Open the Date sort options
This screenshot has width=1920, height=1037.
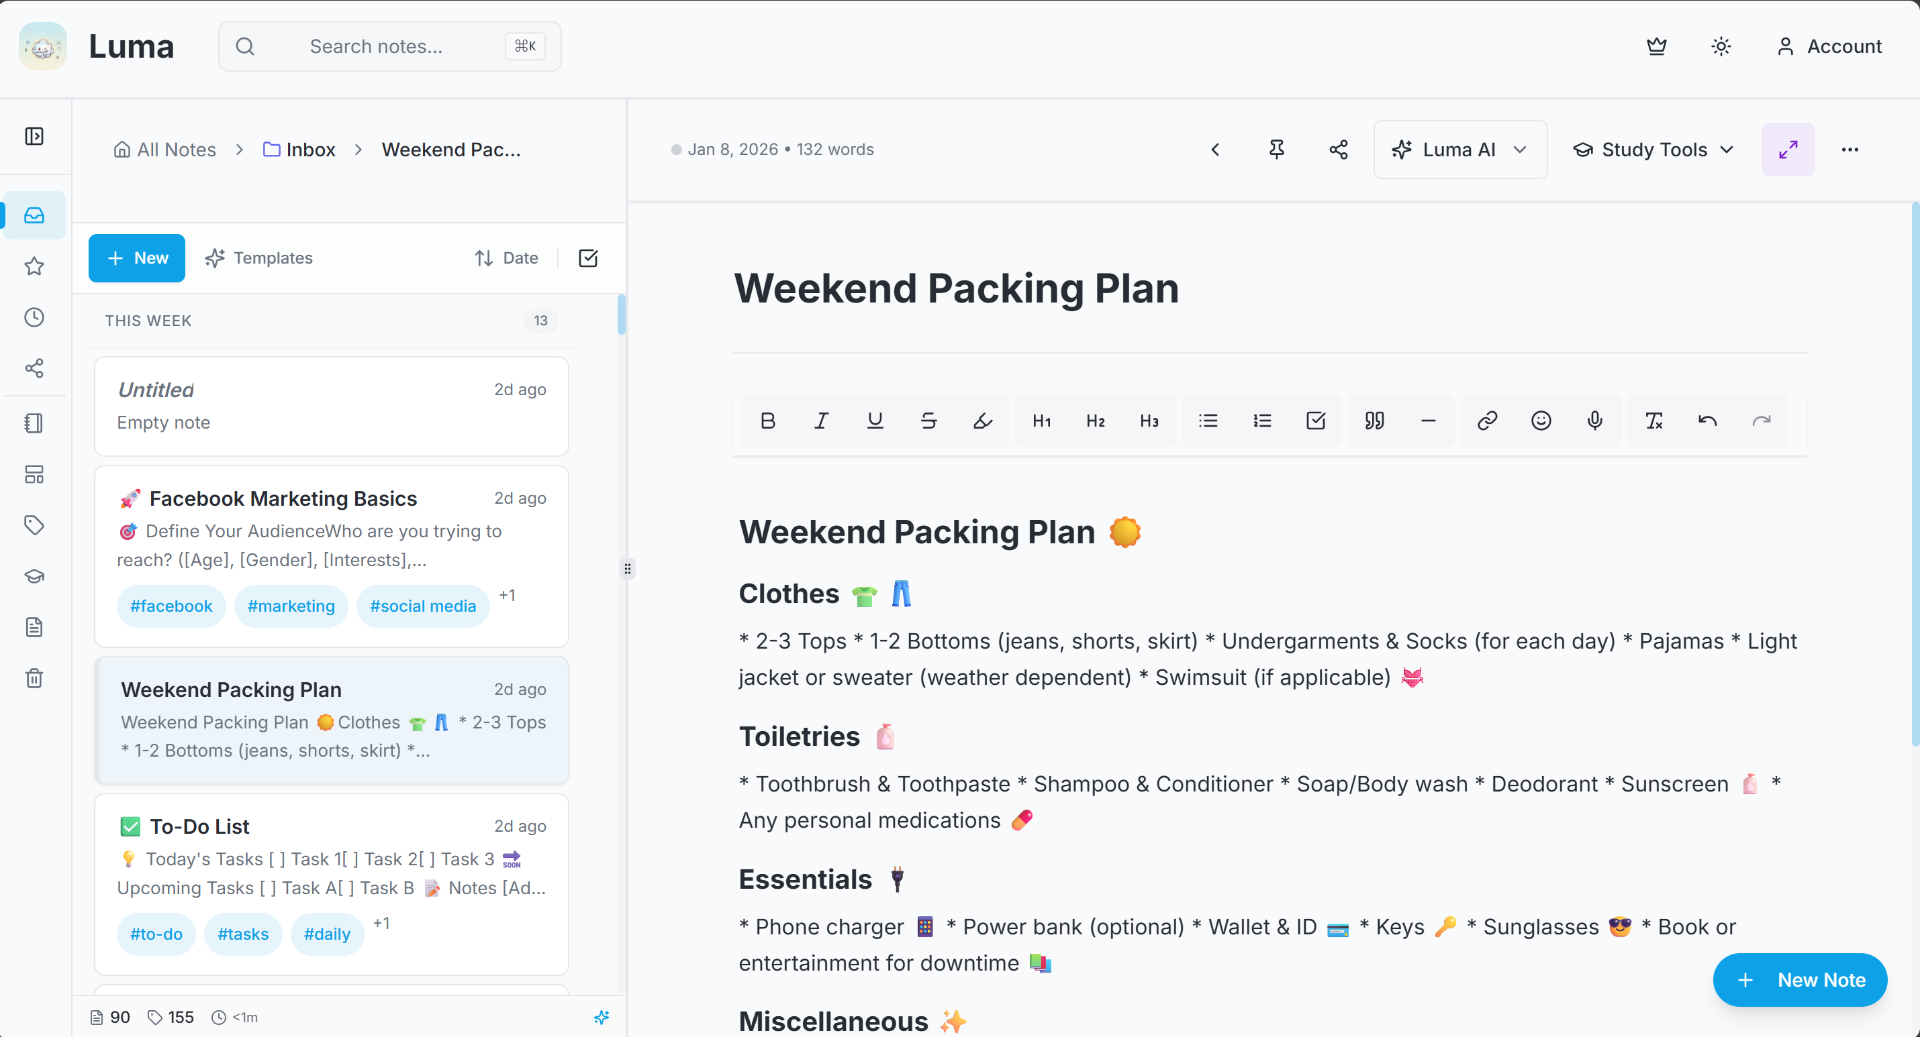[506, 258]
